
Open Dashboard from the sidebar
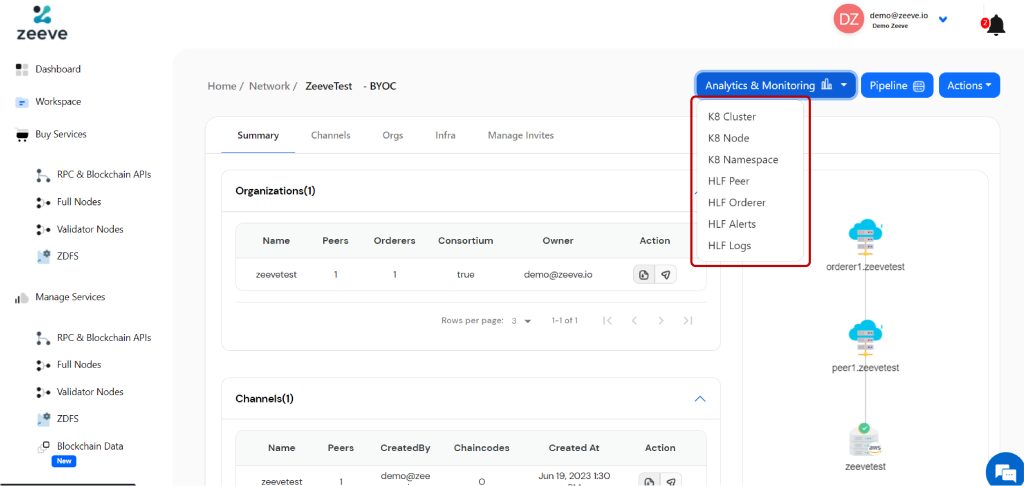coord(58,69)
